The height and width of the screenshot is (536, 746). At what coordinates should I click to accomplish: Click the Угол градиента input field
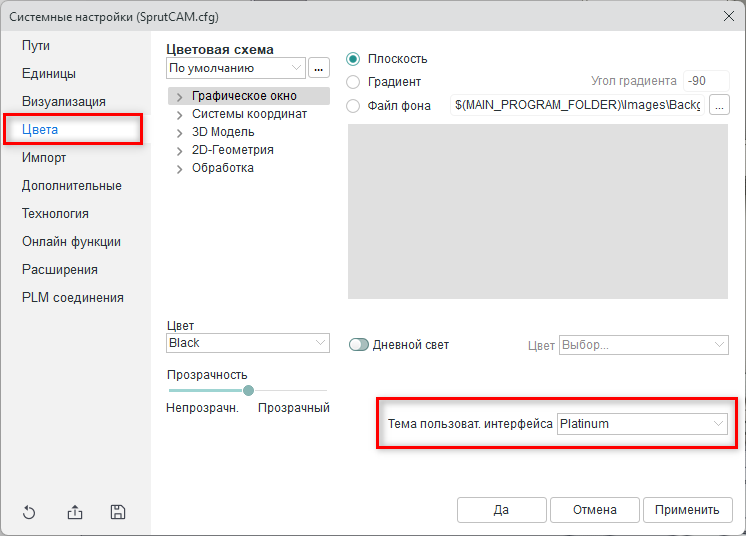pos(706,82)
